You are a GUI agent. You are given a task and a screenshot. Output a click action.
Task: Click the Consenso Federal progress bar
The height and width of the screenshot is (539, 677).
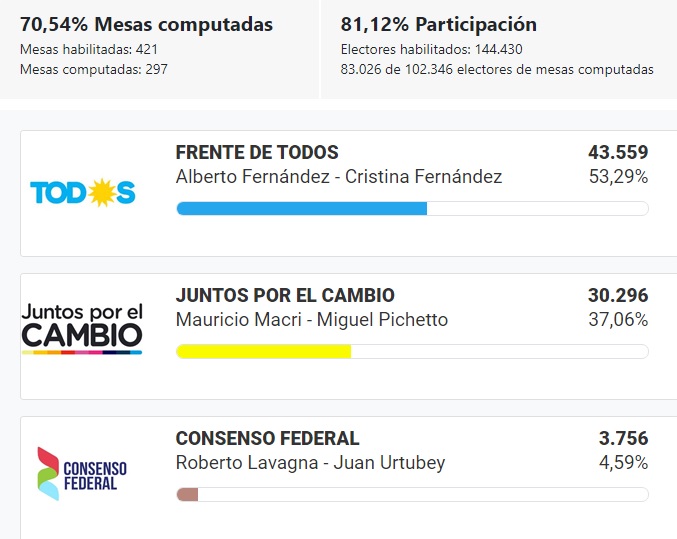(x=188, y=494)
